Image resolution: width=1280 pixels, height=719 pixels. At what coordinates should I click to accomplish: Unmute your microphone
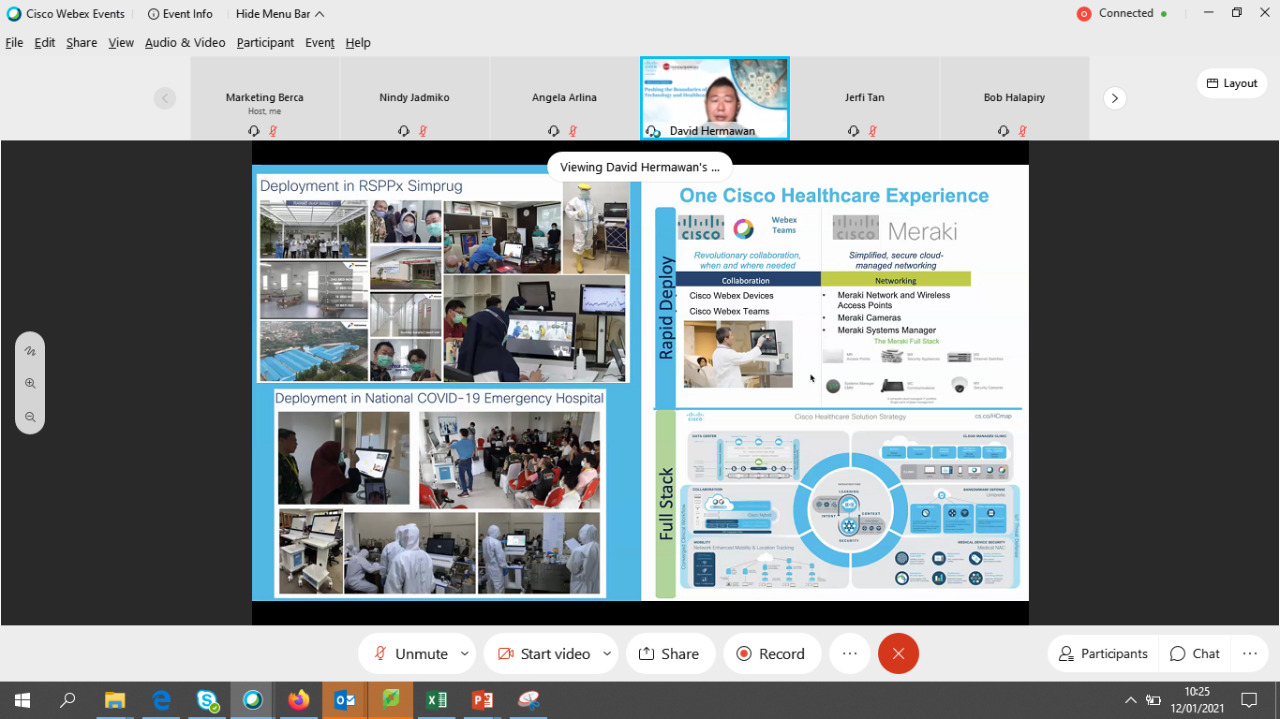pyautogui.click(x=410, y=654)
